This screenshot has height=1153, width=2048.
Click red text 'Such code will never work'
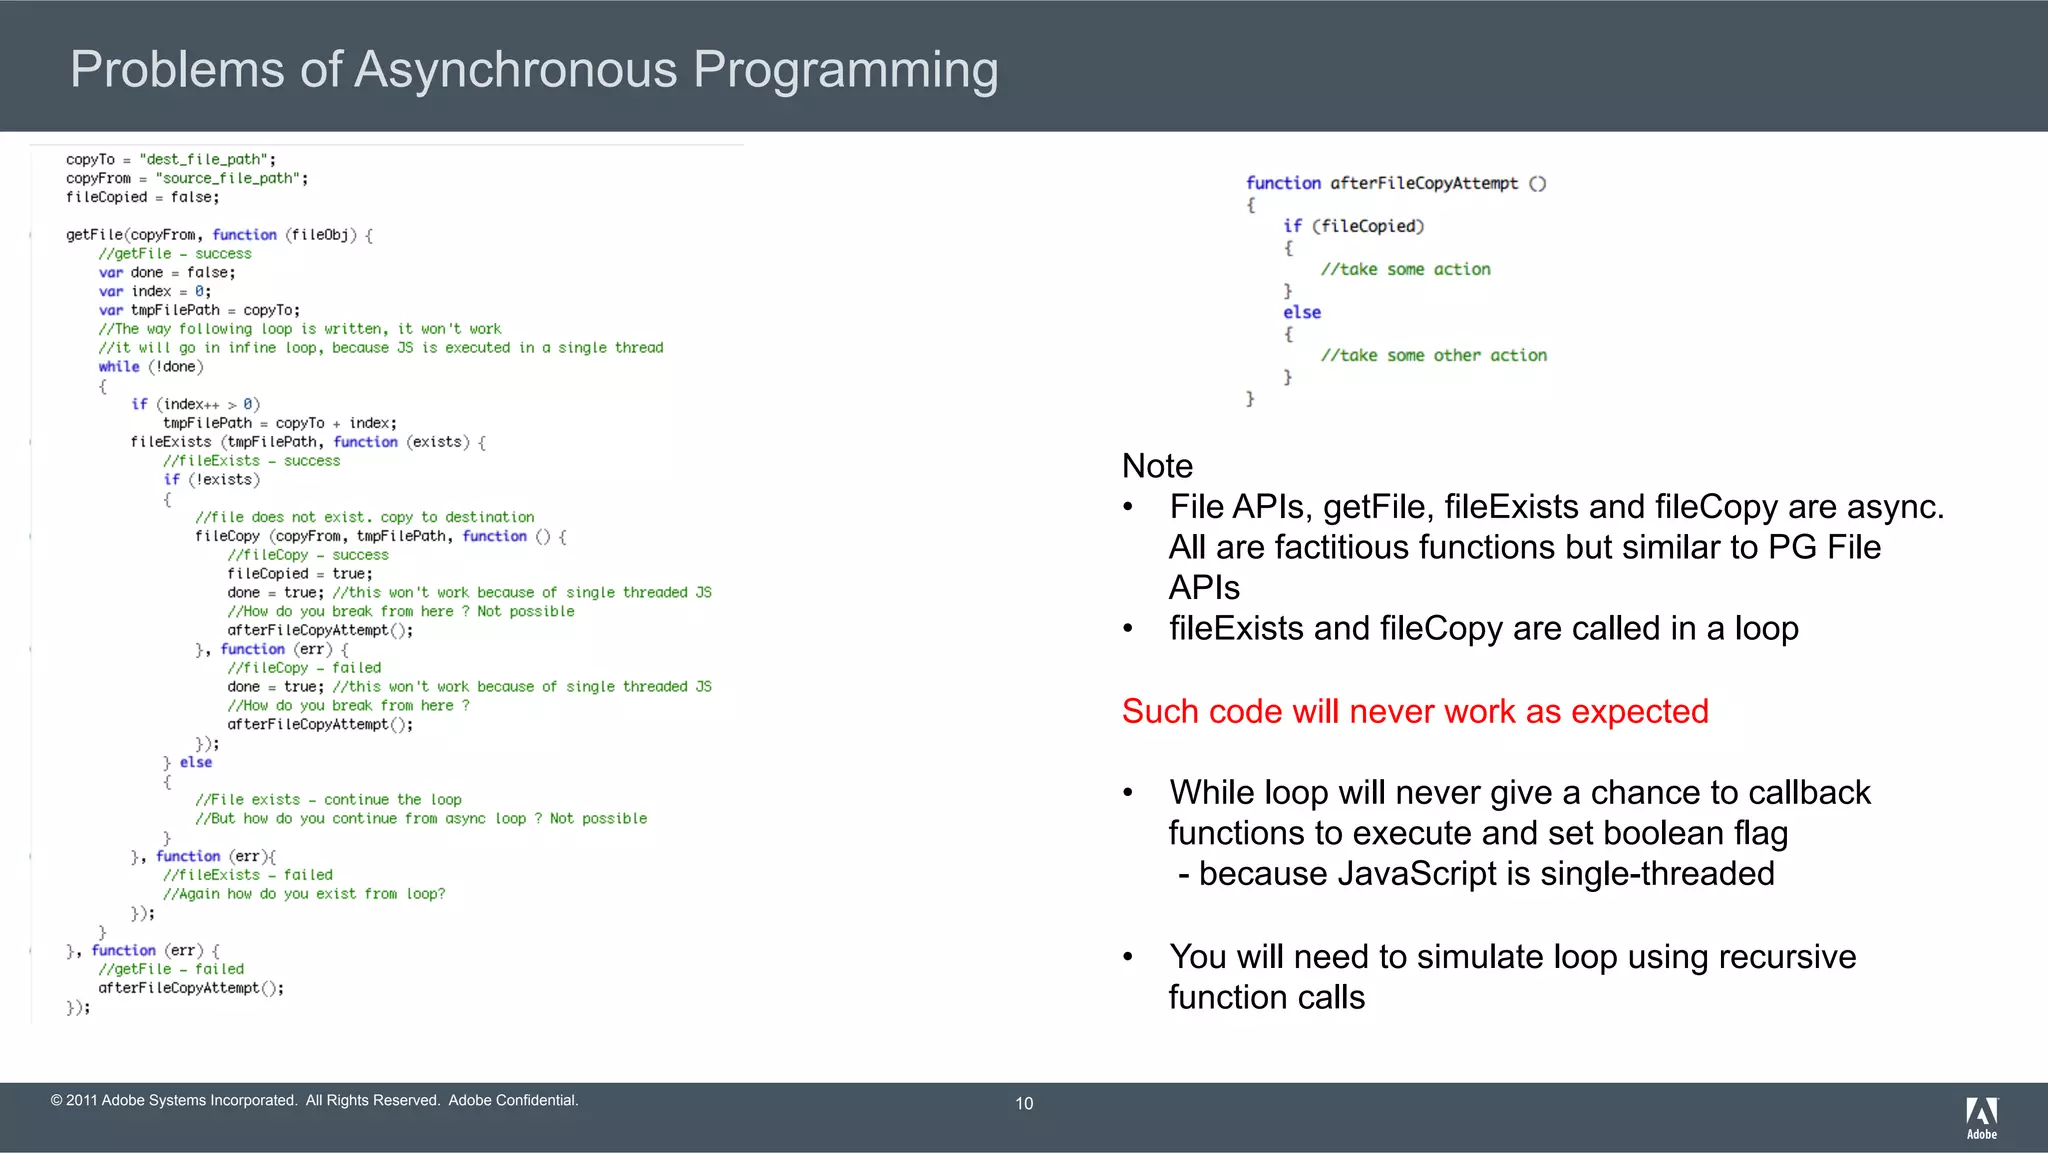click(x=1414, y=711)
